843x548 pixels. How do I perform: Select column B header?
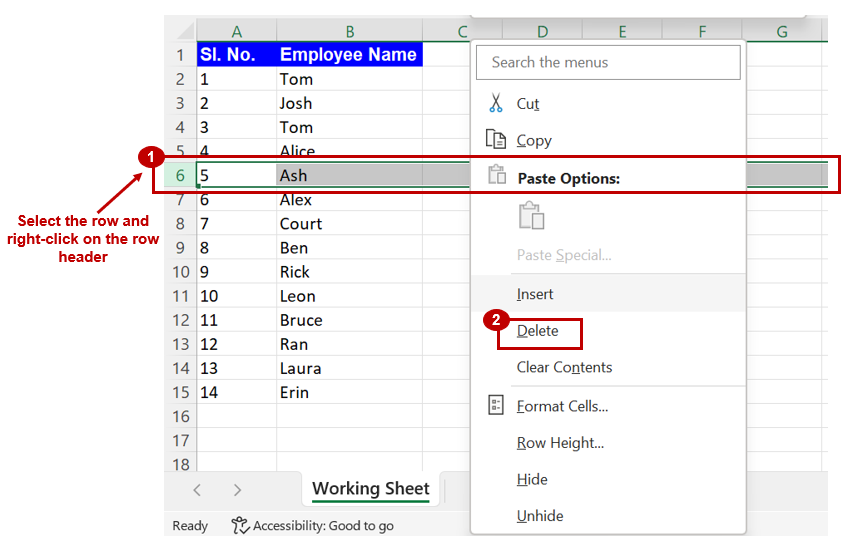349,31
